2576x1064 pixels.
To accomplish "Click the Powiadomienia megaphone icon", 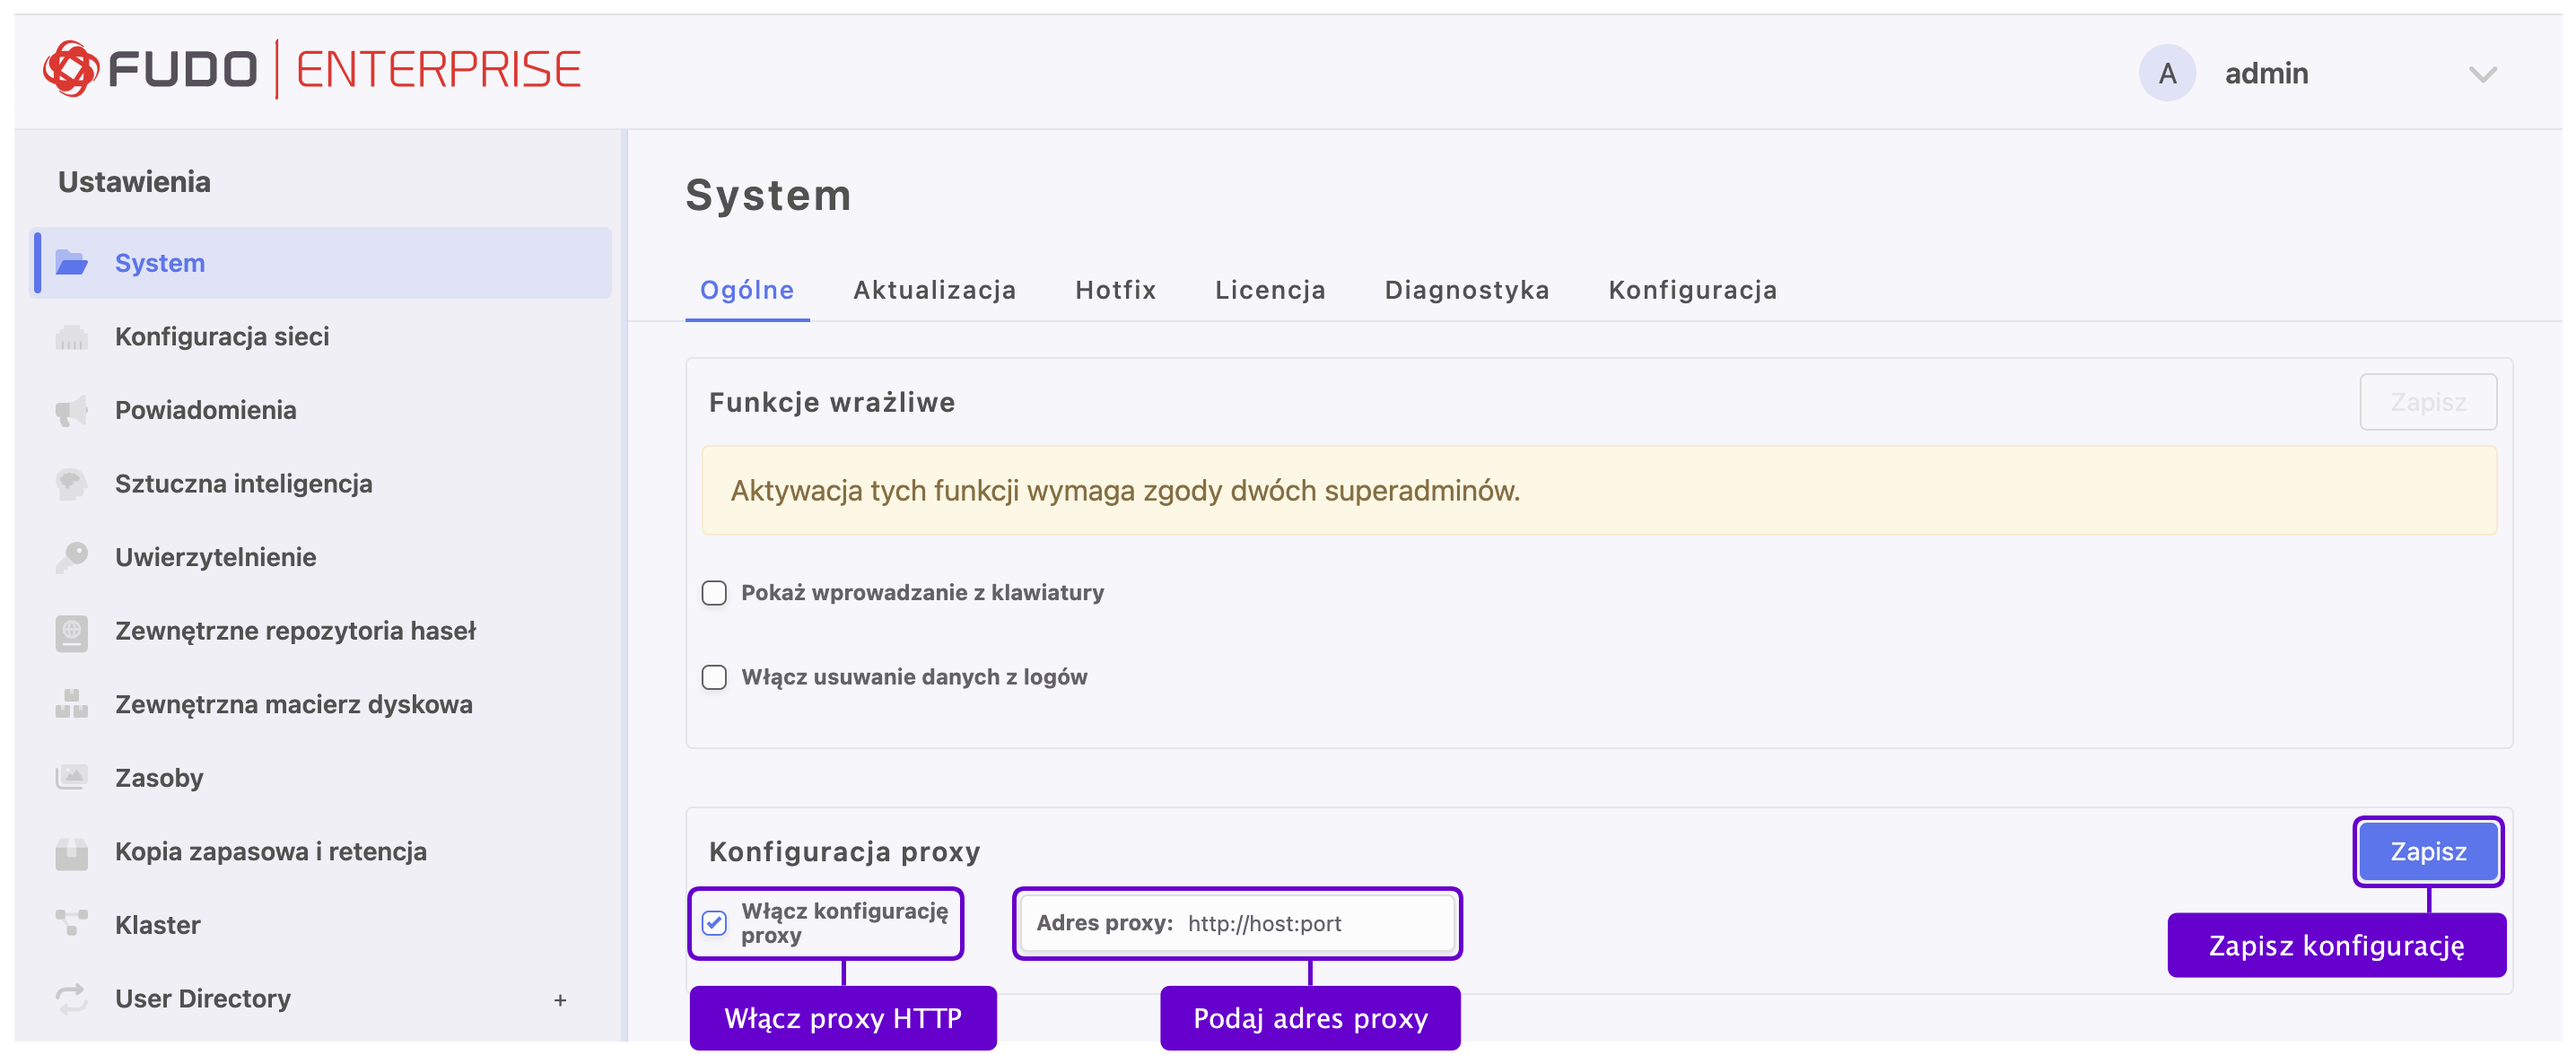I will pos(71,410).
